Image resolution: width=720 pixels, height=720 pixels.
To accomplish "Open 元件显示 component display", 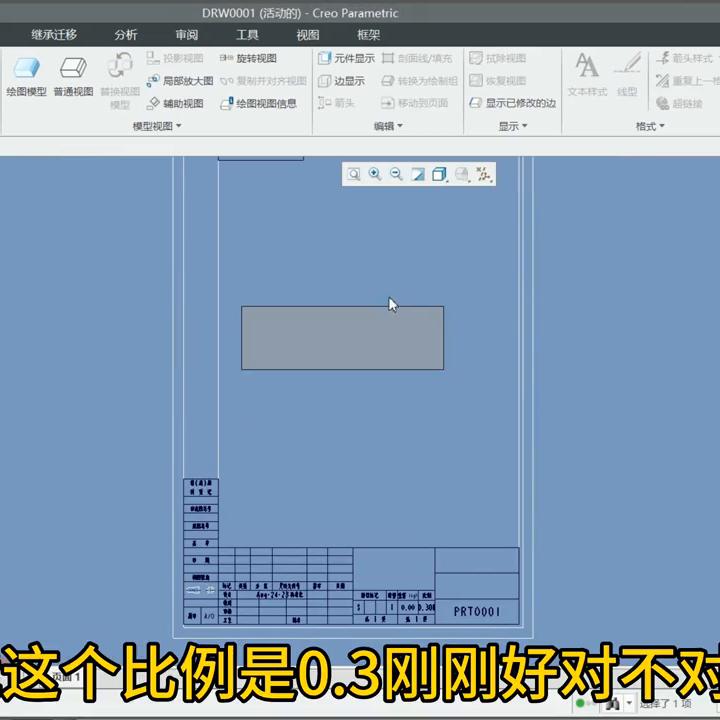I will (346, 58).
